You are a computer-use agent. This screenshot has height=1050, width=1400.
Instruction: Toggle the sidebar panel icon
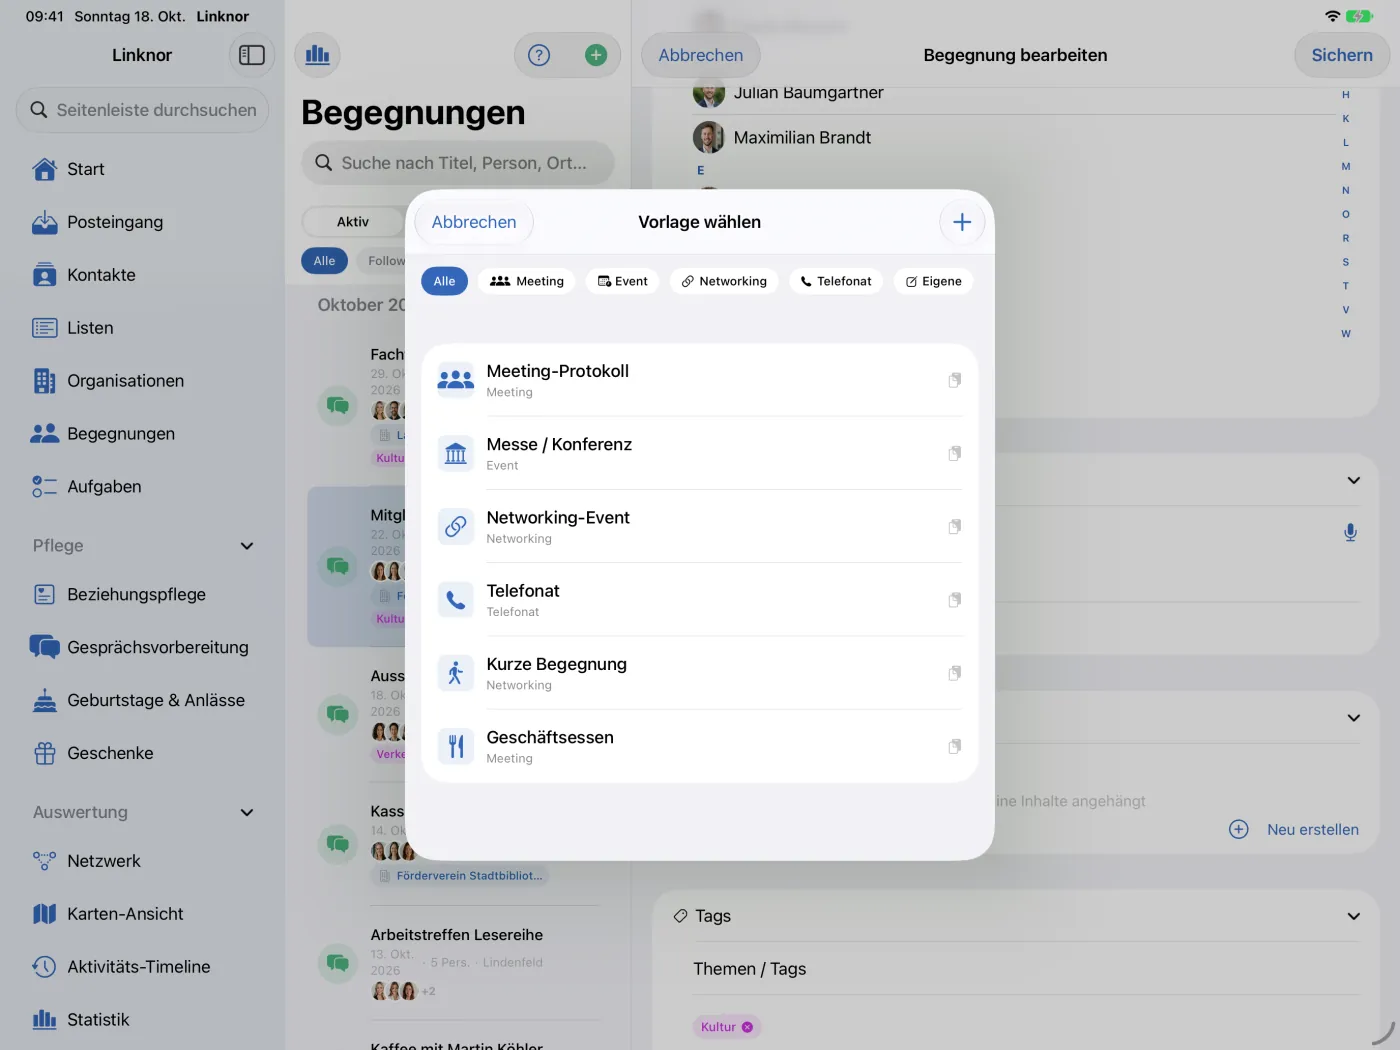coord(252,55)
